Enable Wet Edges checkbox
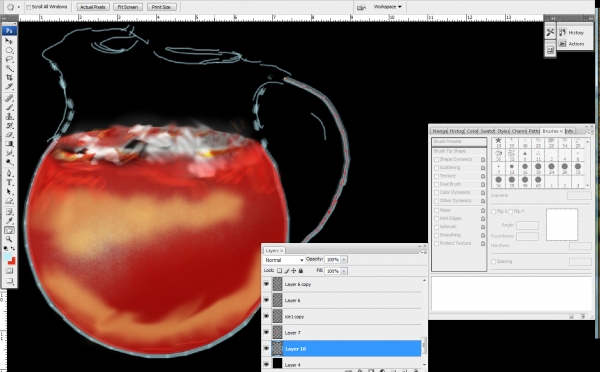 [436, 219]
